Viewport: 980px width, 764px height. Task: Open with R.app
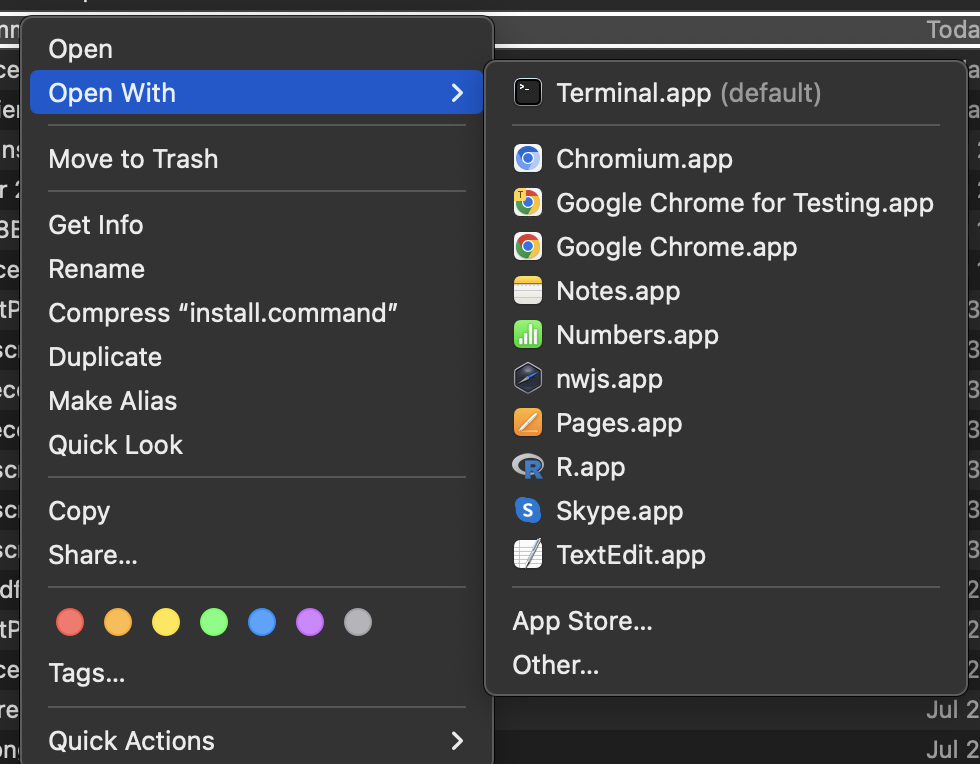click(x=726, y=467)
